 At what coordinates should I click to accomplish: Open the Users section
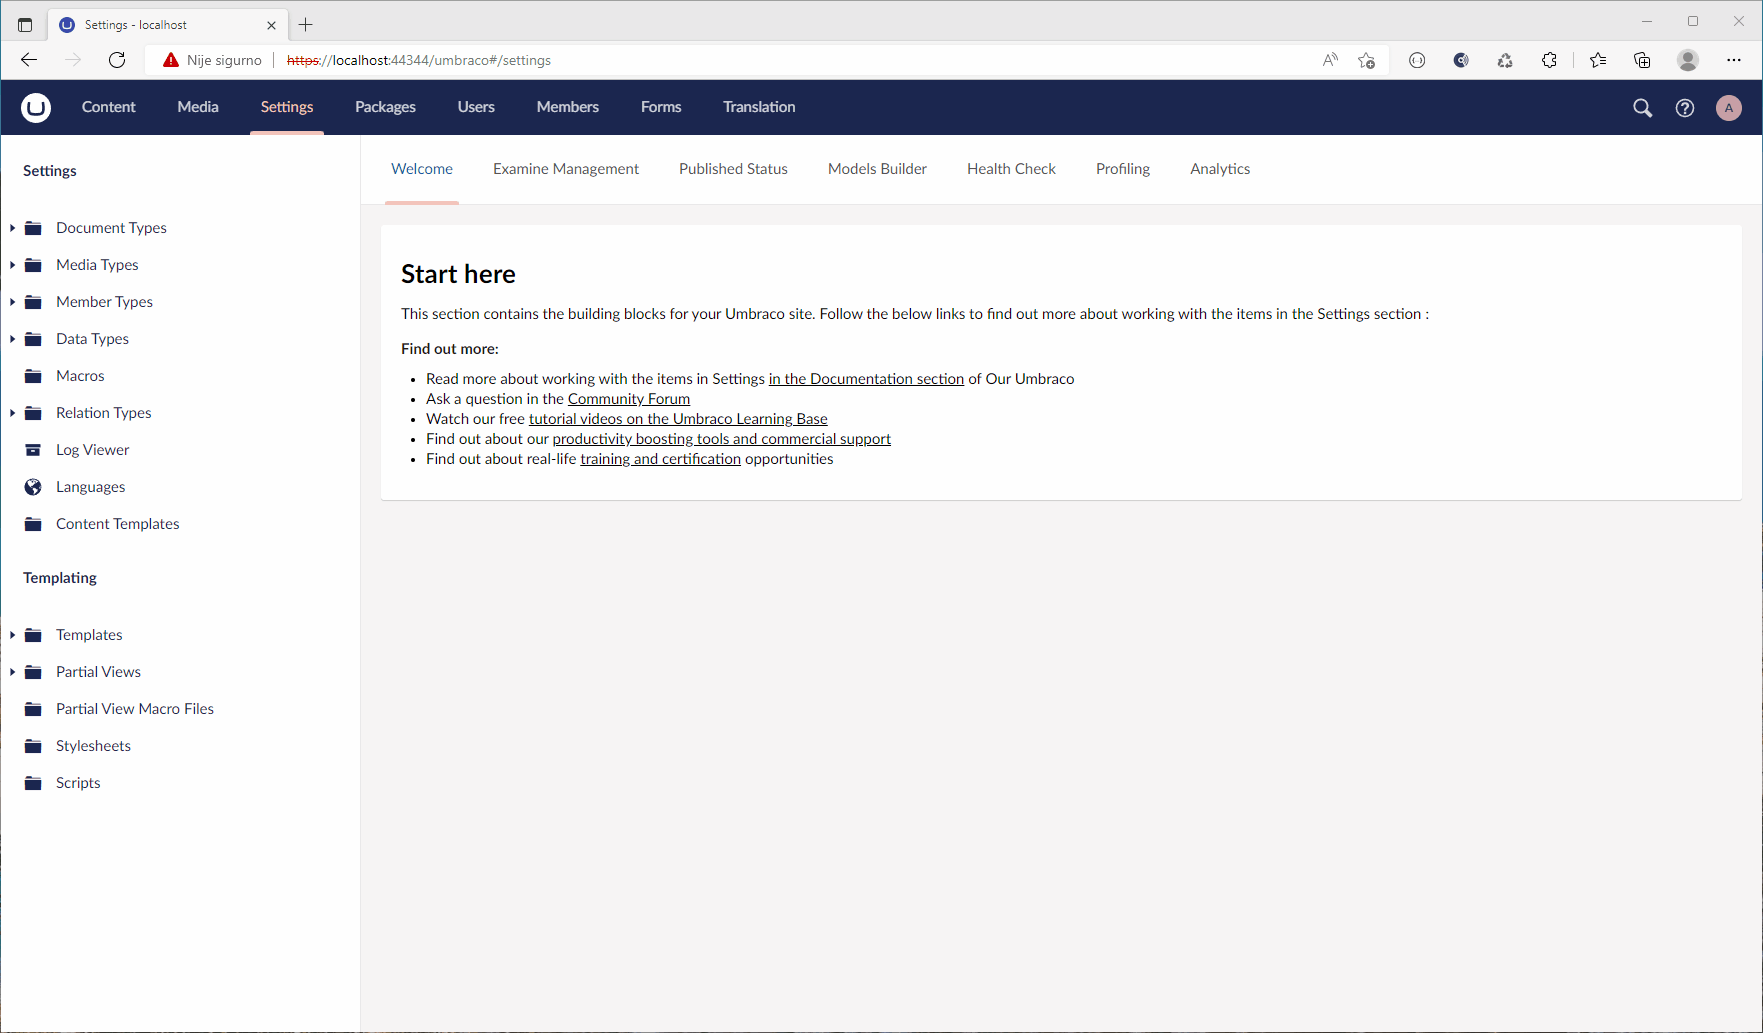click(476, 107)
